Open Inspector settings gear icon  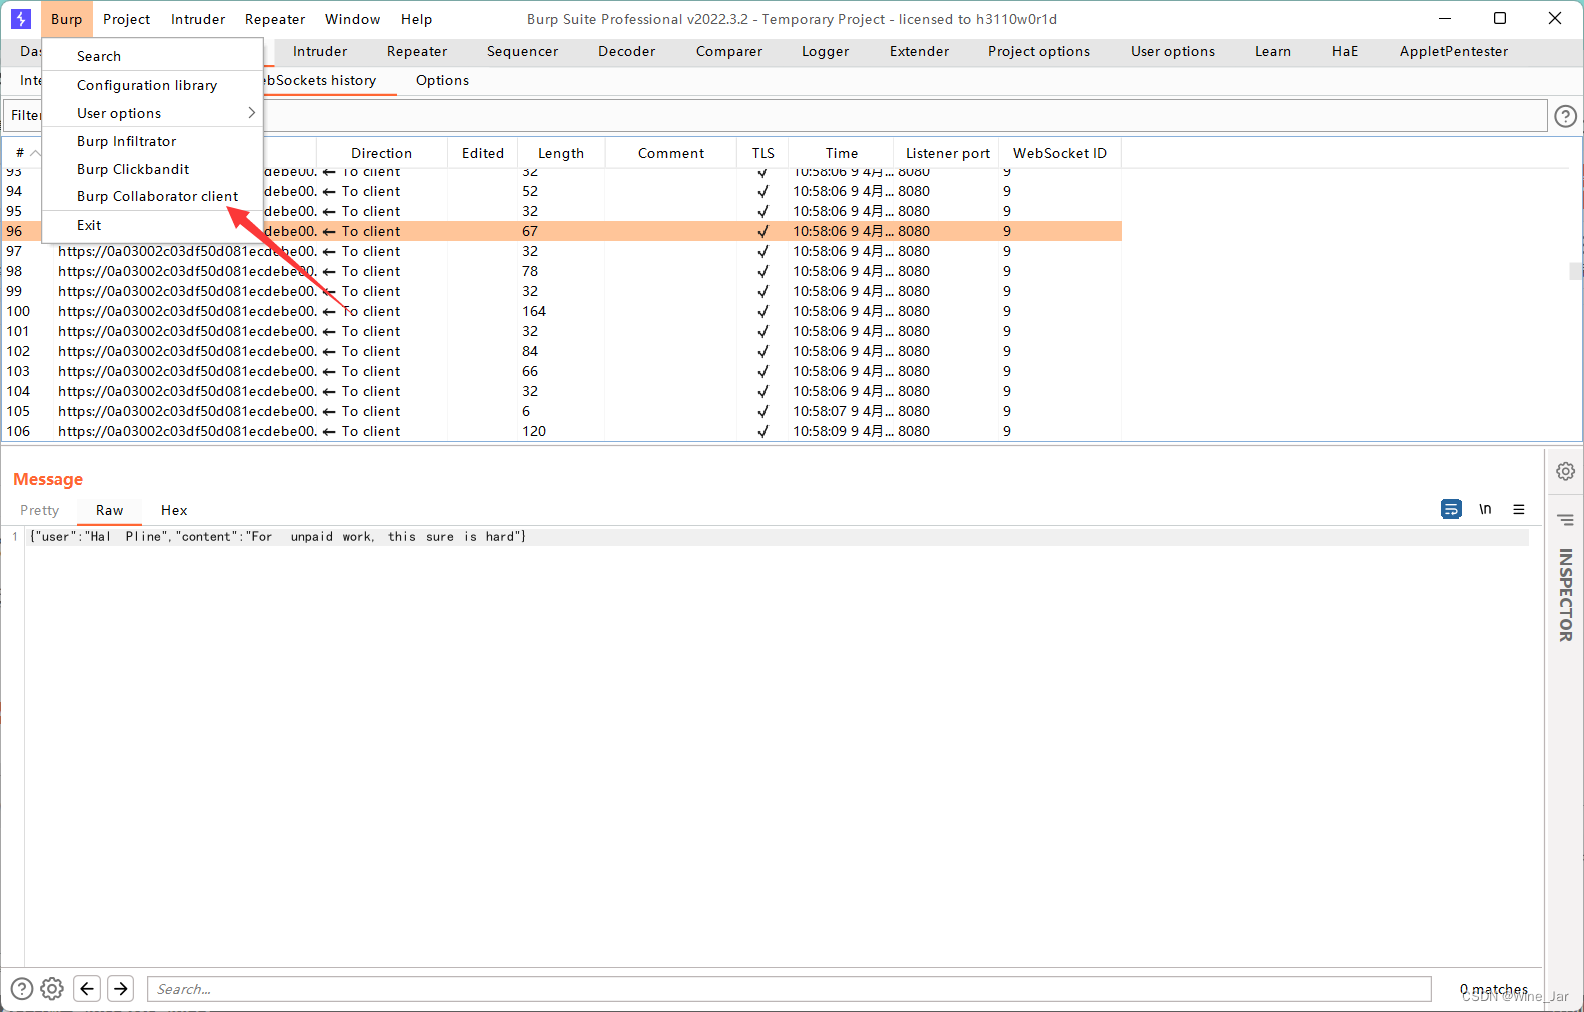point(1565,471)
